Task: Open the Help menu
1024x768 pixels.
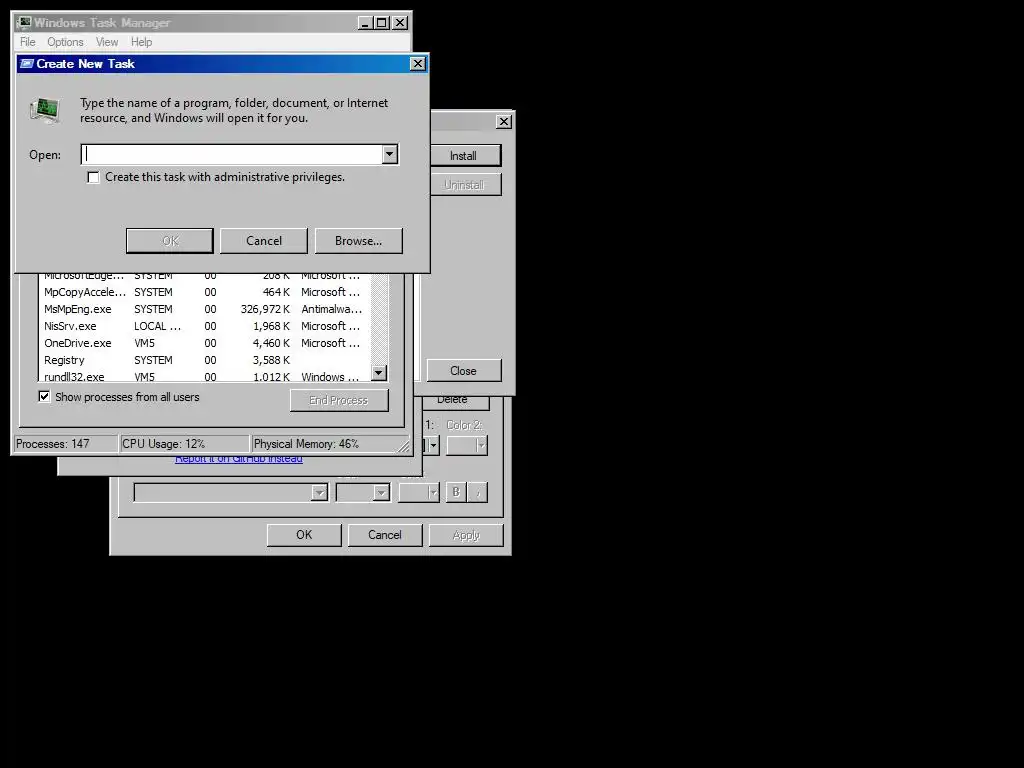Action: pos(141,42)
